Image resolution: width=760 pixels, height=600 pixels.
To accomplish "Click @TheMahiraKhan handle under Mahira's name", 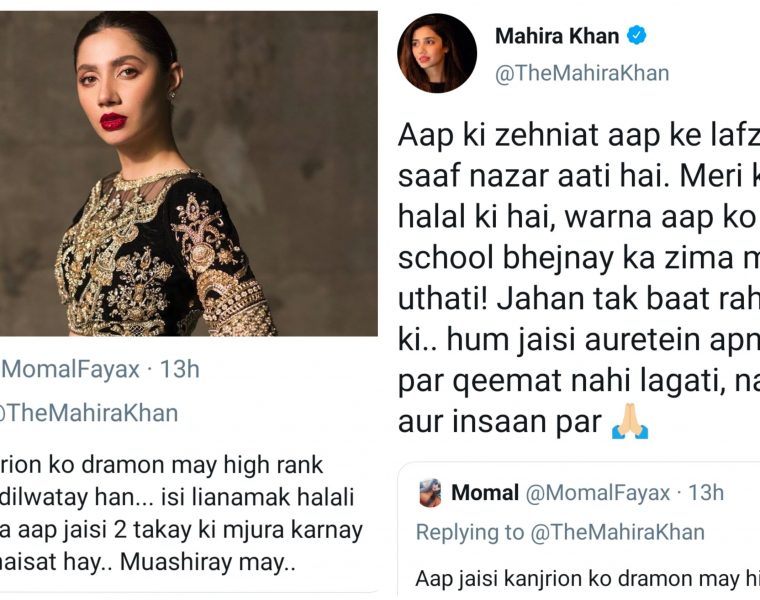I will tap(582, 73).
